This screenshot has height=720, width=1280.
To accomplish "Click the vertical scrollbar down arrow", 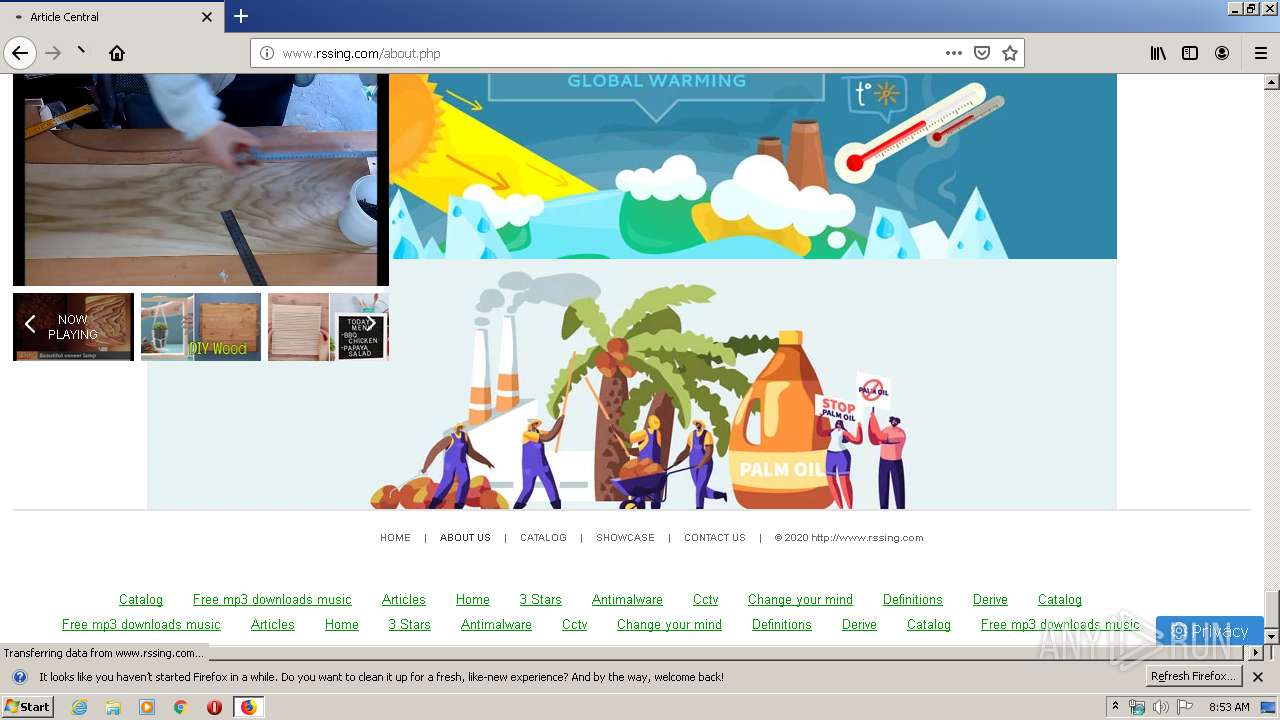I will [1271, 636].
